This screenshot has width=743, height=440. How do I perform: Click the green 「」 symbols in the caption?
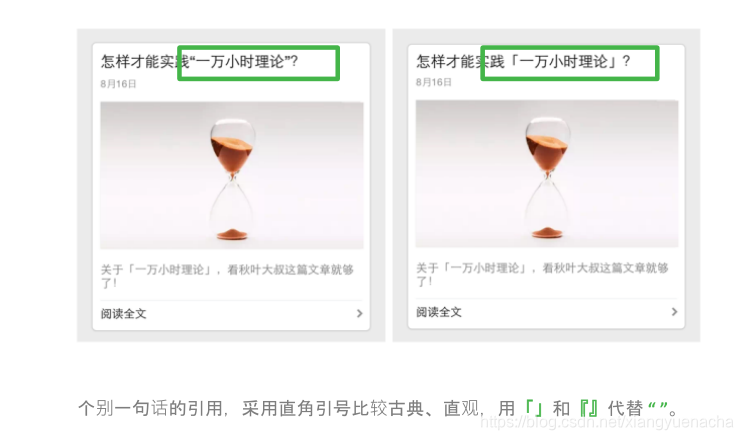coord(534,408)
